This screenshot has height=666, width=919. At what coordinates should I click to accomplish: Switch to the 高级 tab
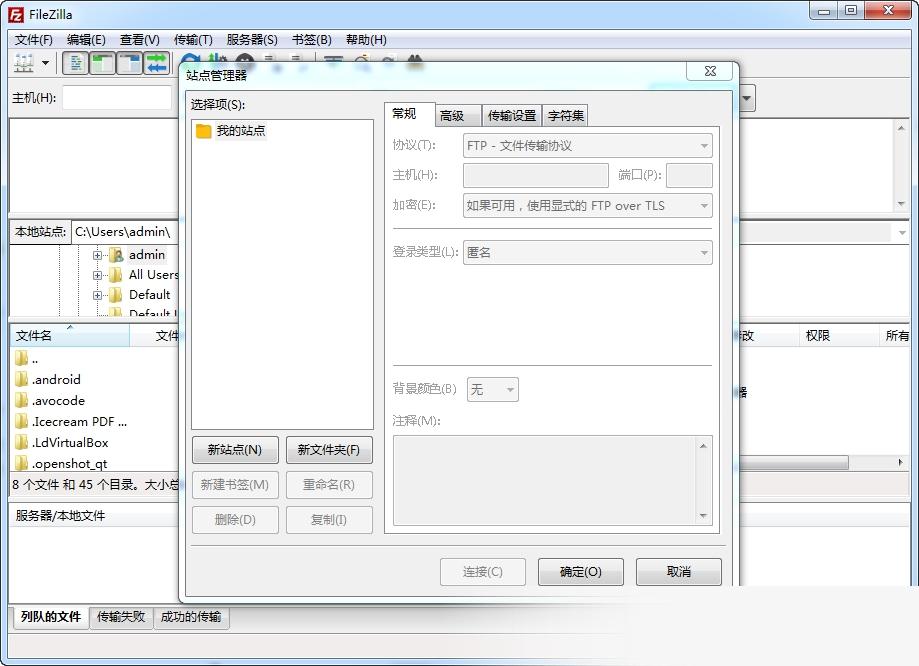[458, 116]
